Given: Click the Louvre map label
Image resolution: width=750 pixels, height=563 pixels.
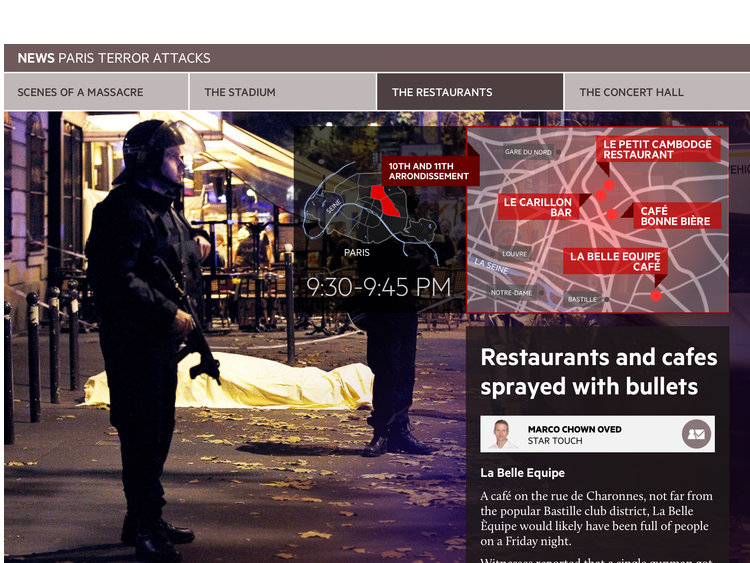Looking at the screenshot, I should coord(515,254).
